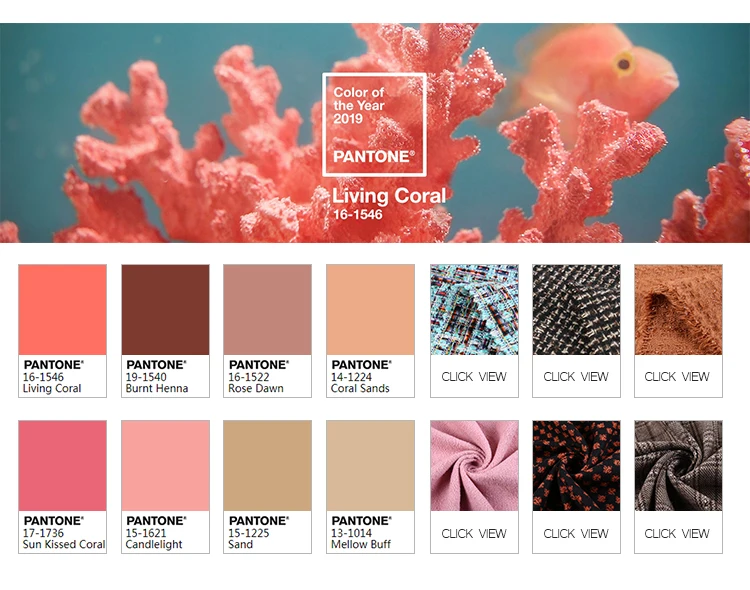Viewport: 750px width, 590px height.
Task: Click CLICK VIEW under the pink fabric
Action: (x=474, y=533)
